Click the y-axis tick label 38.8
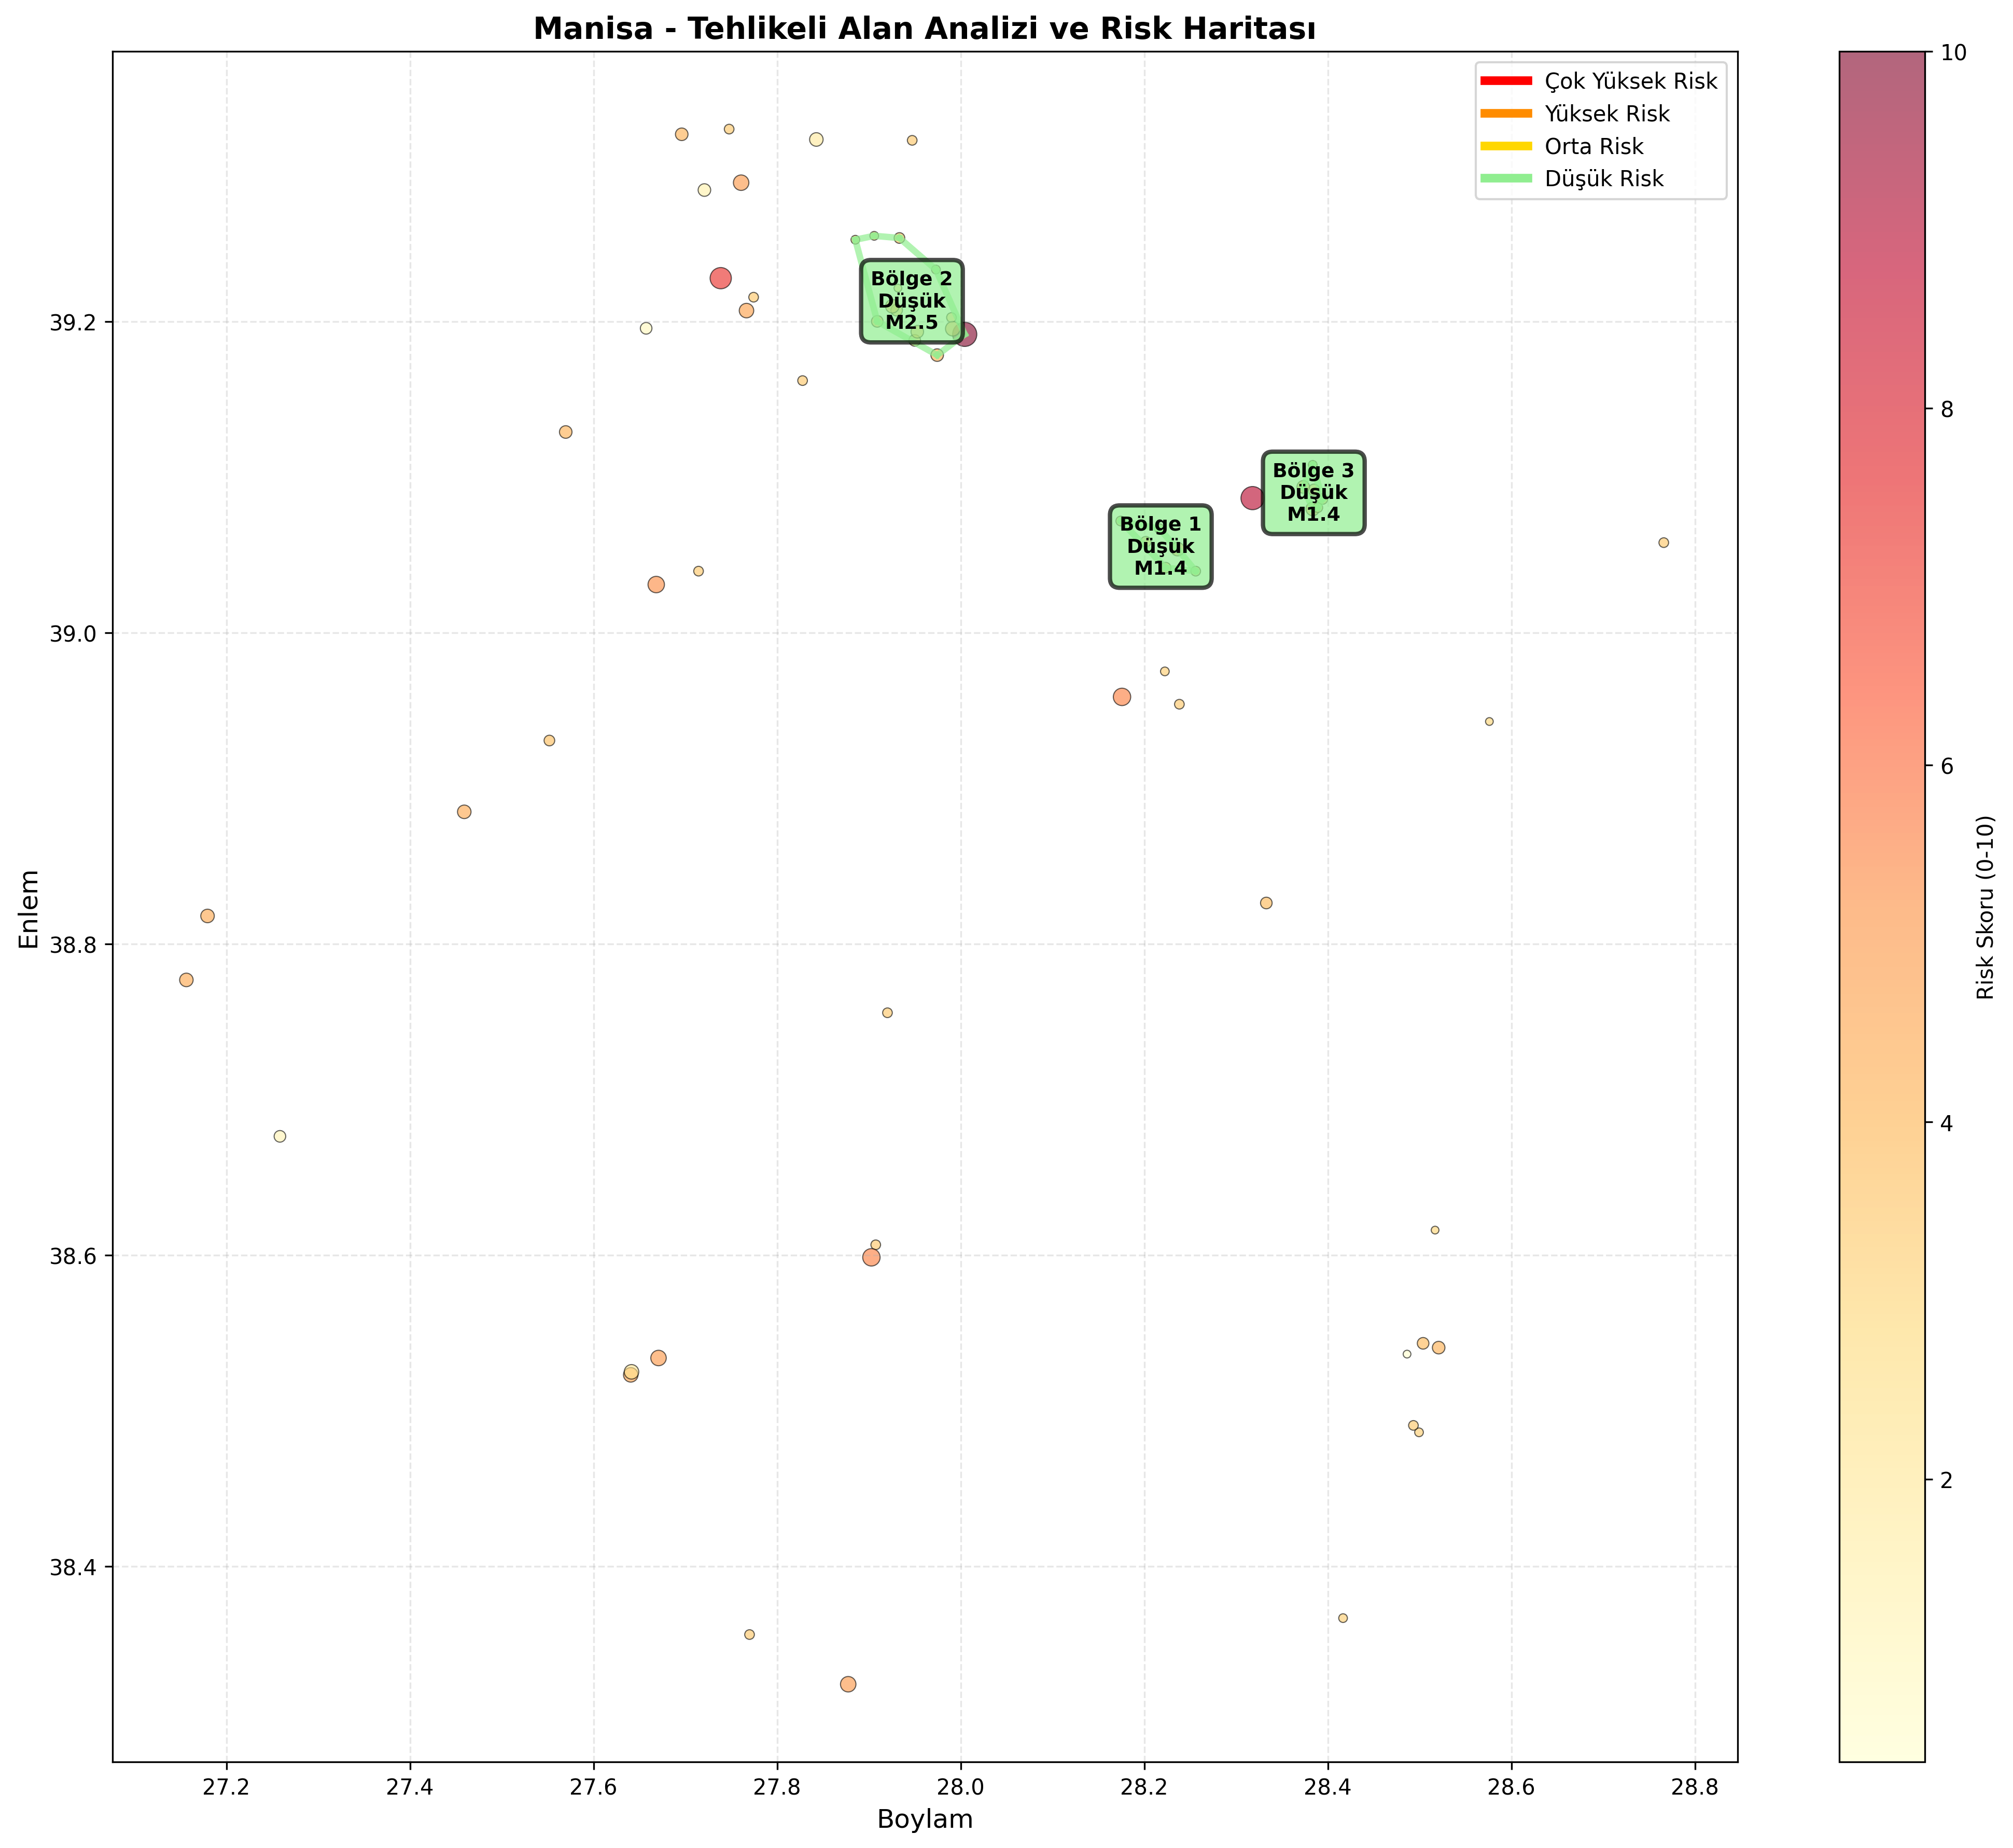This screenshot has height=1848, width=2013. pos(74,945)
